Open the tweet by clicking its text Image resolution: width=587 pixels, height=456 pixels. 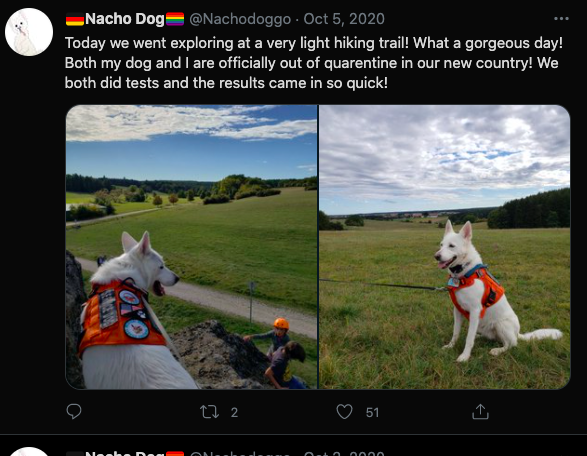(x=314, y=63)
